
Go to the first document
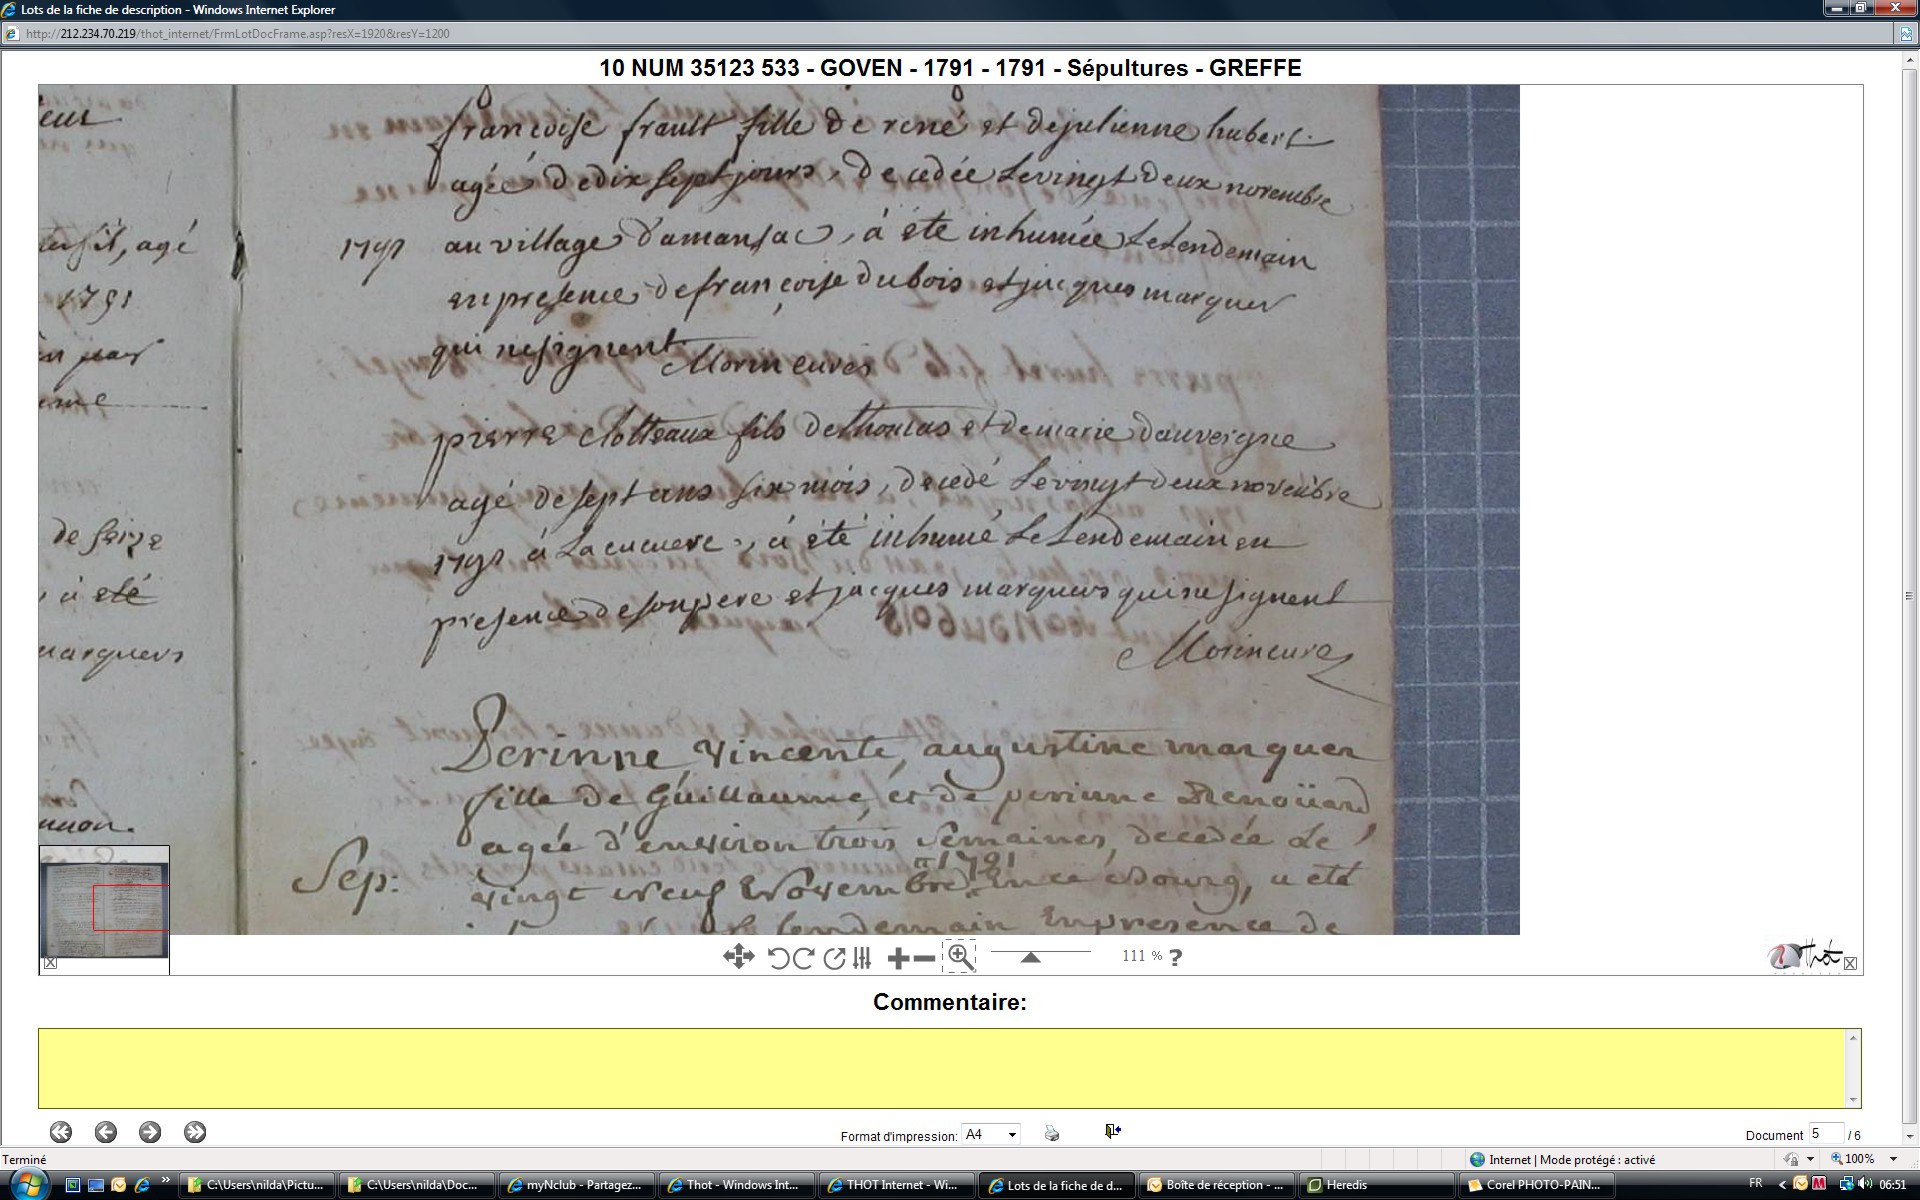click(x=61, y=1132)
